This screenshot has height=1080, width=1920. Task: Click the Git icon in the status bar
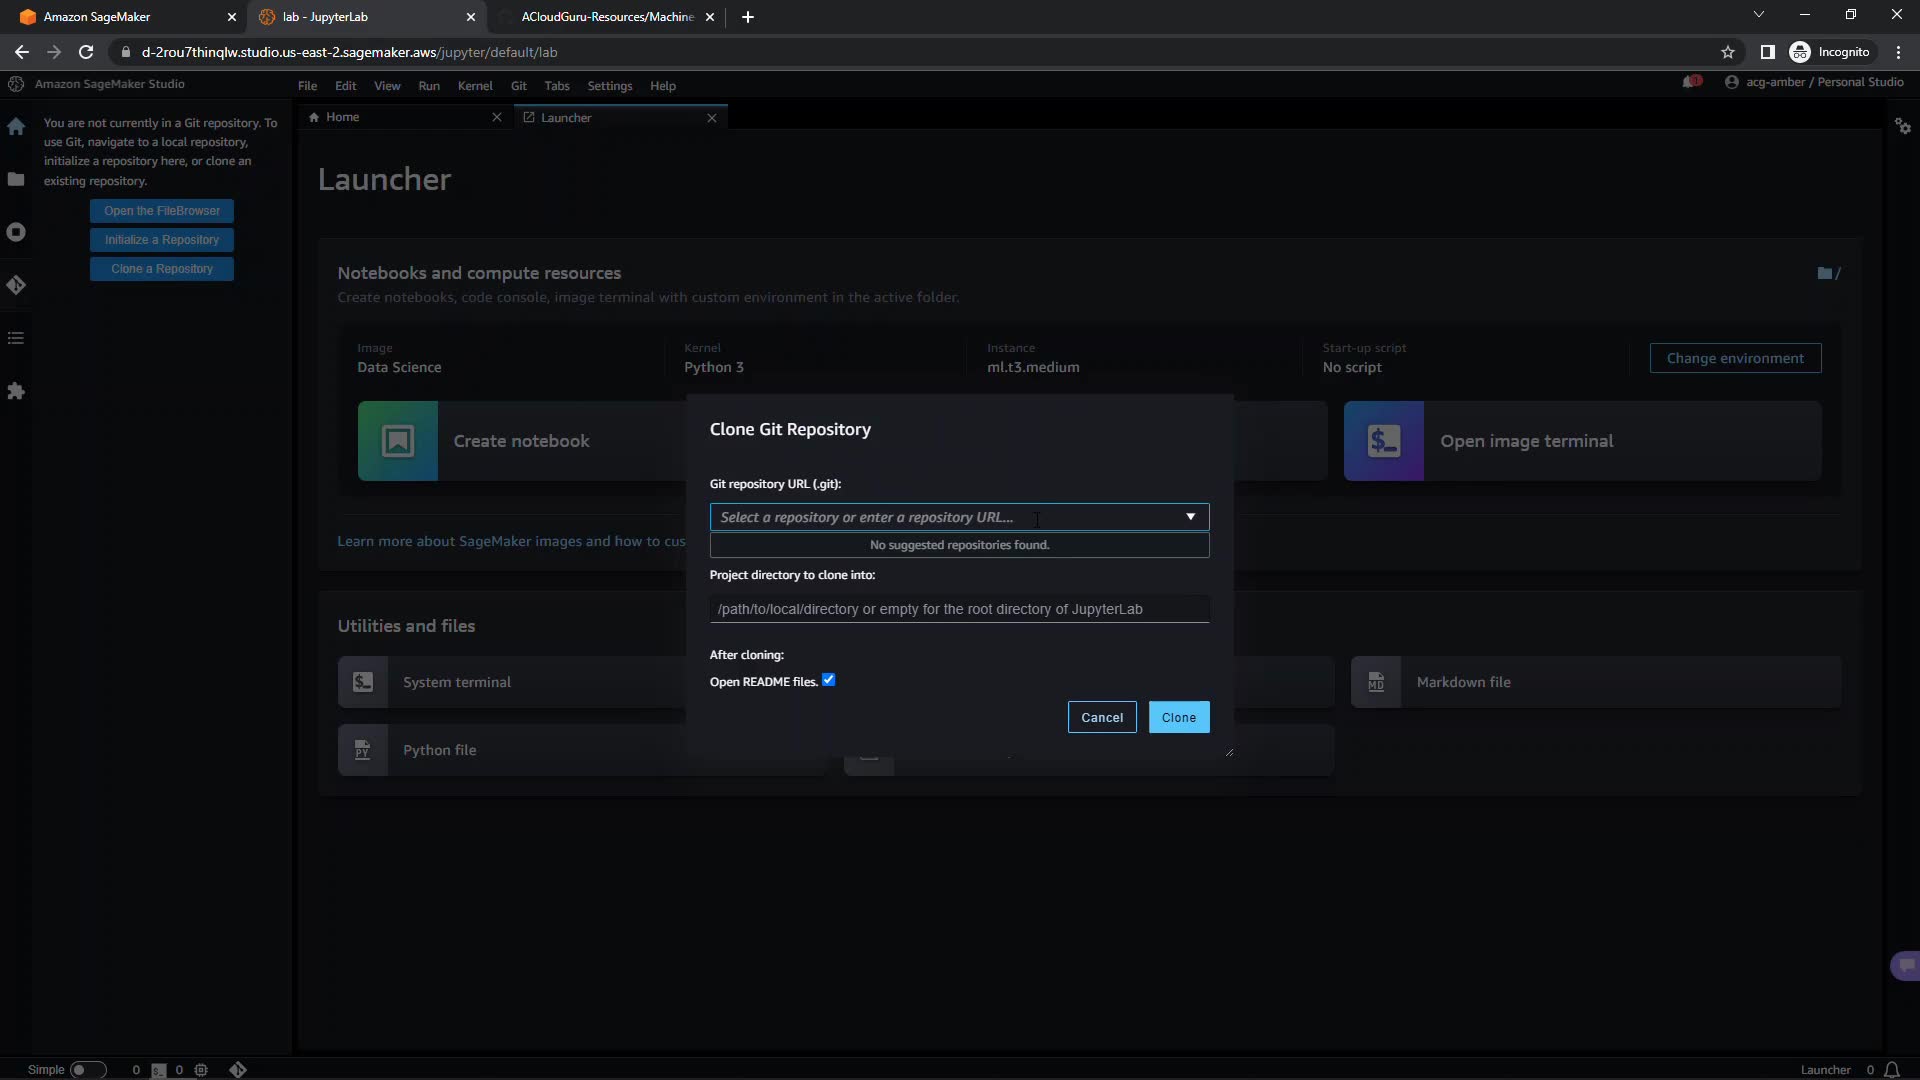point(238,1070)
